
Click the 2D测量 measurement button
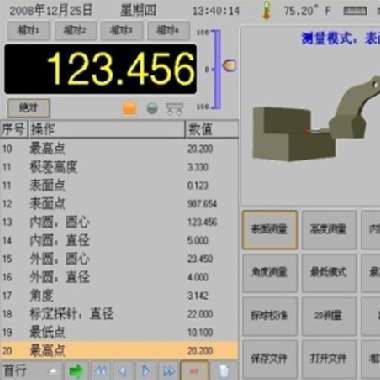[329, 316]
